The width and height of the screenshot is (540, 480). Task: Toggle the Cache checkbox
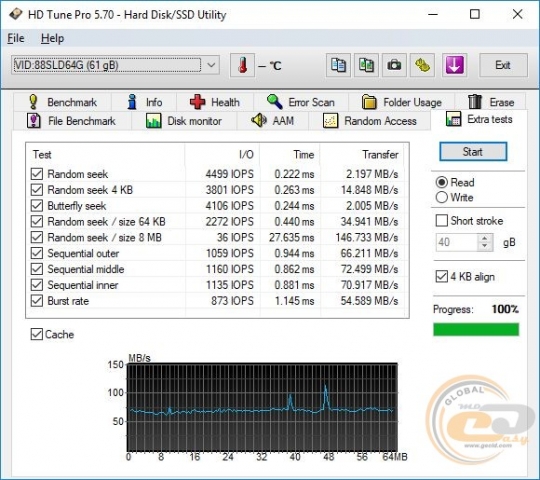(37, 334)
